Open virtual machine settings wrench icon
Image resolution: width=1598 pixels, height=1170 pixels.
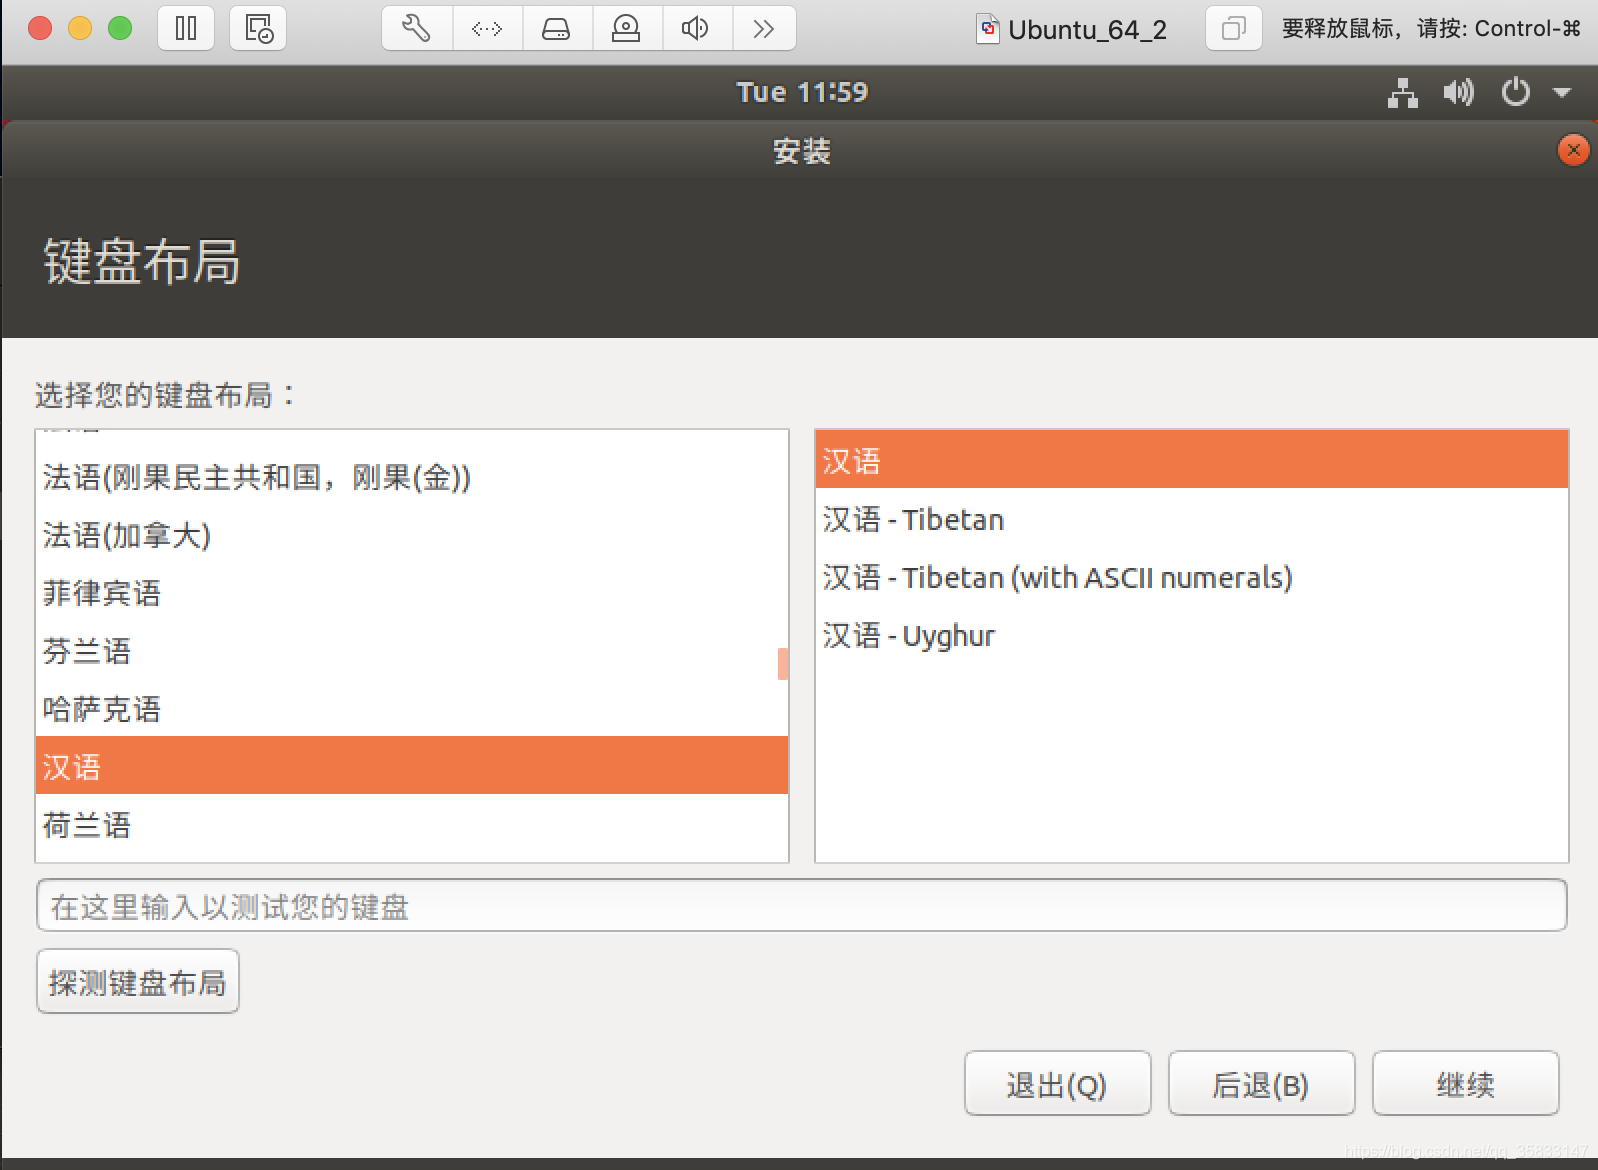pos(417,28)
